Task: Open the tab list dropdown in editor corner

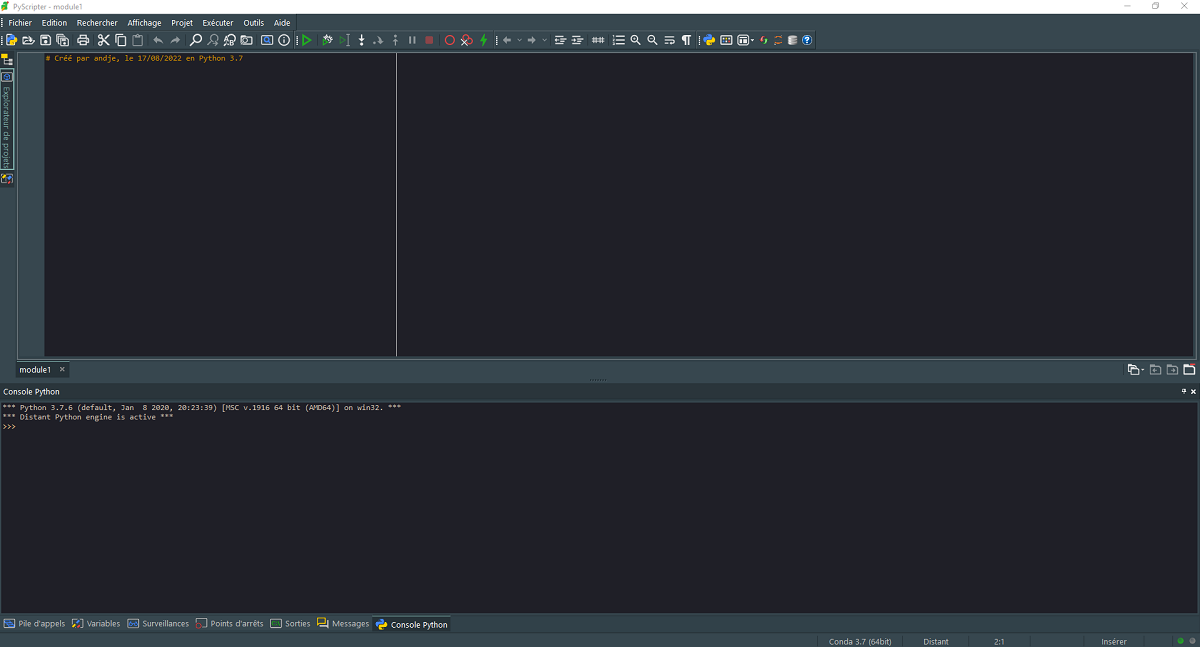Action: [x=1135, y=370]
